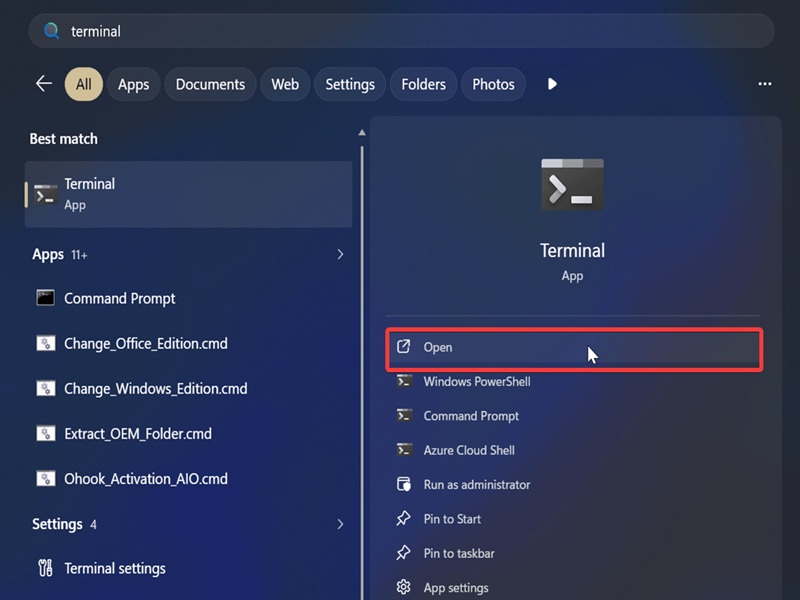Click the Change_Office_Edition.cmd file icon
Image resolution: width=800 pixels, height=600 pixels.
tap(45, 343)
